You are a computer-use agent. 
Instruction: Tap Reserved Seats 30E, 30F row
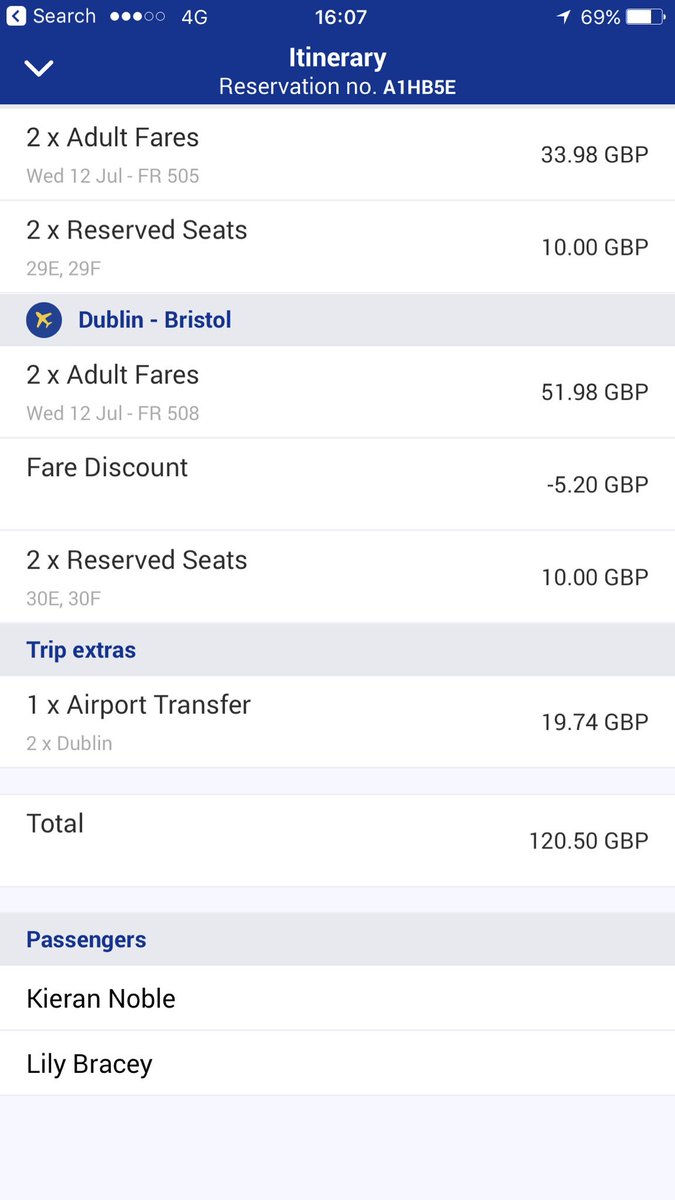[337, 577]
